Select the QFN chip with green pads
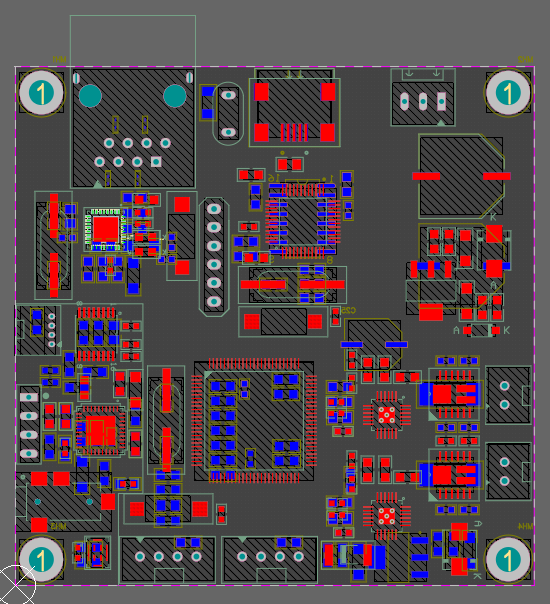Screen dimensions: 550x604 click(106, 230)
